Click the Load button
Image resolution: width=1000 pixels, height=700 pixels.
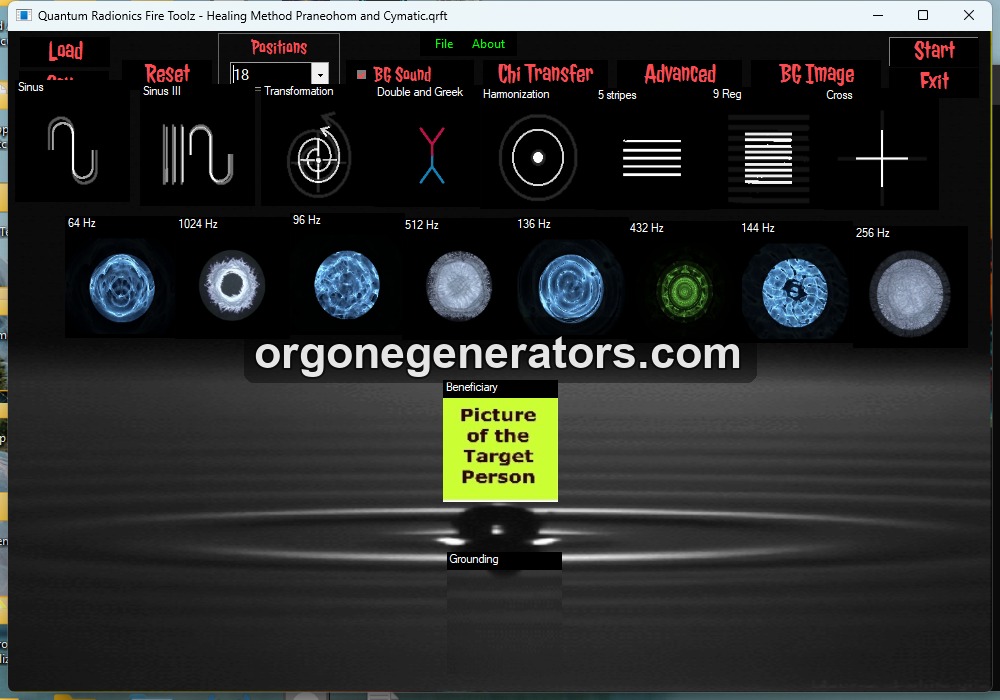click(x=65, y=51)
